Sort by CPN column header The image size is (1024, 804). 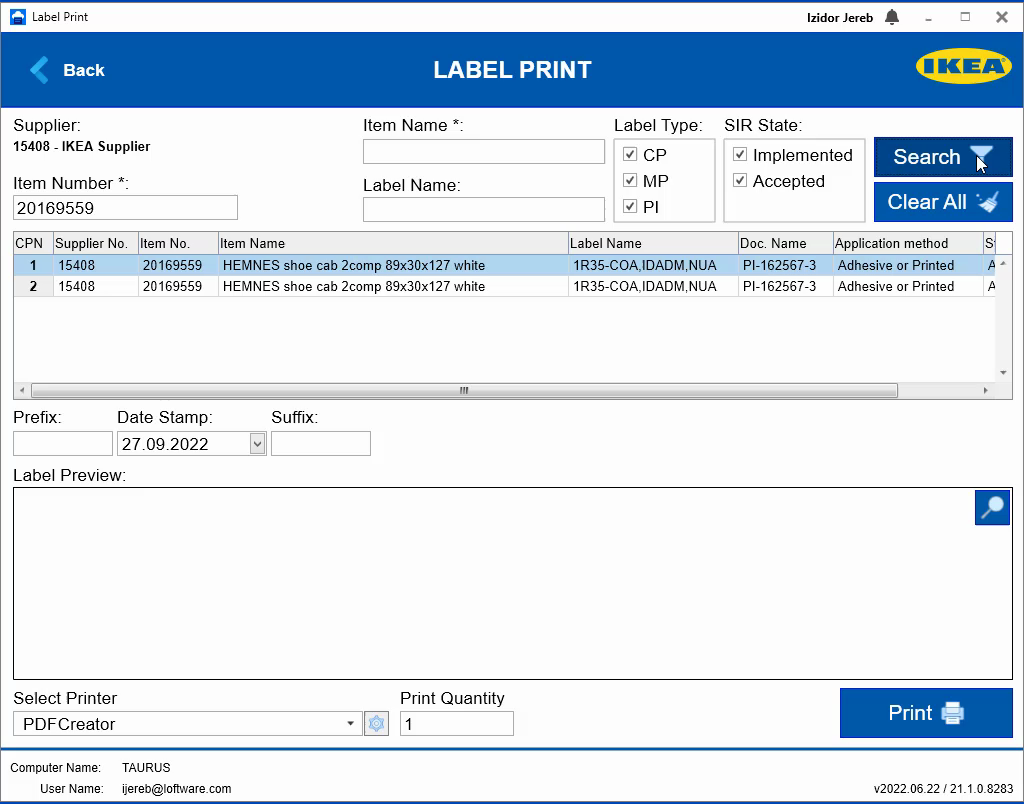(33, 243)
